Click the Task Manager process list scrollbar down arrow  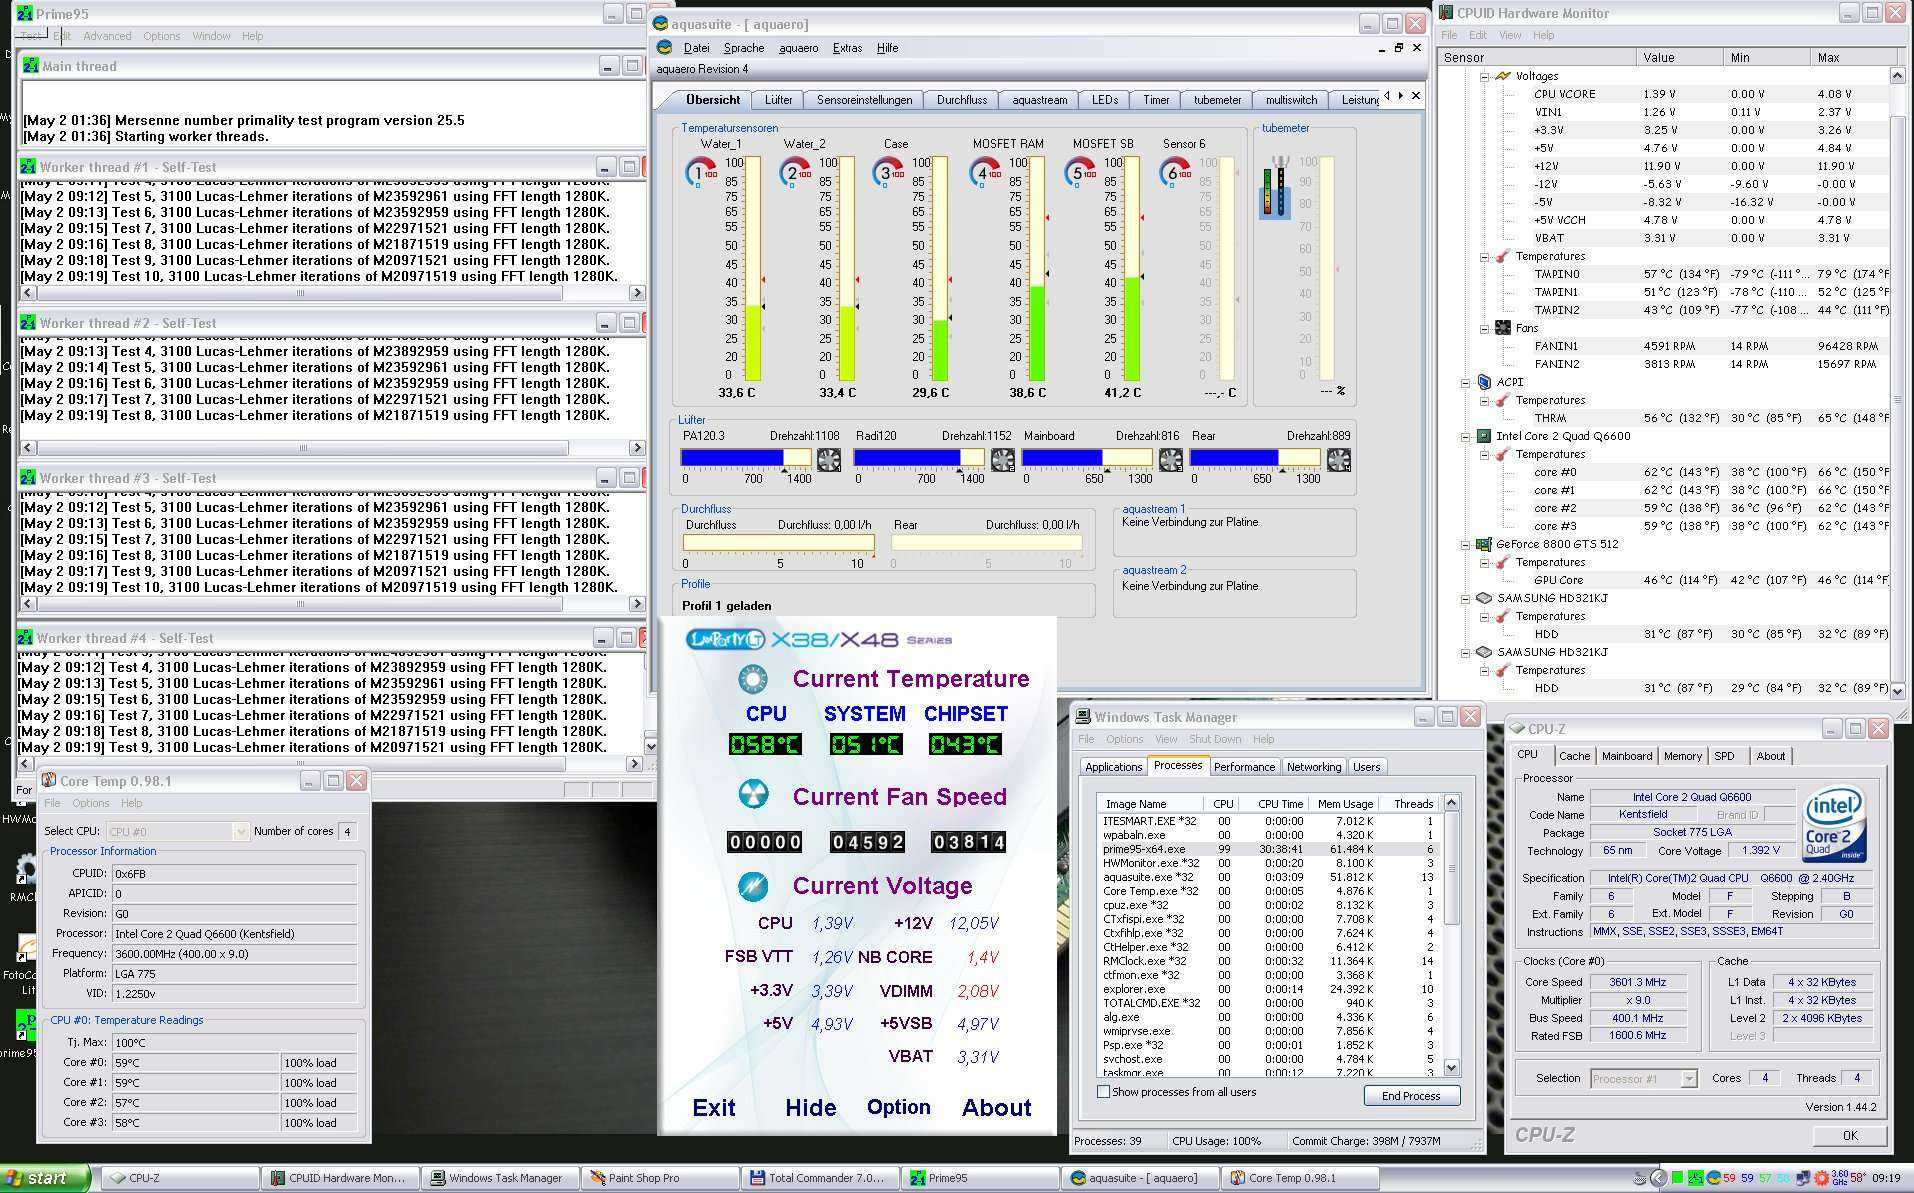[1451, 1066]
